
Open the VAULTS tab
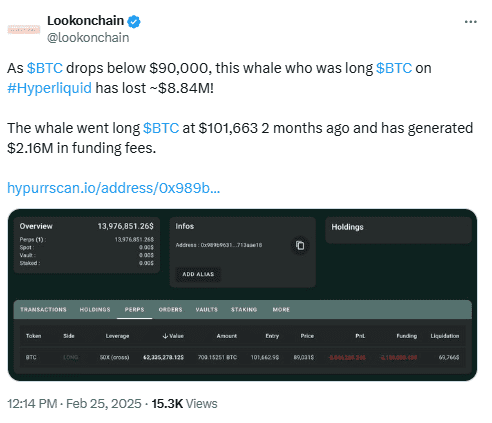pos(206,310)
